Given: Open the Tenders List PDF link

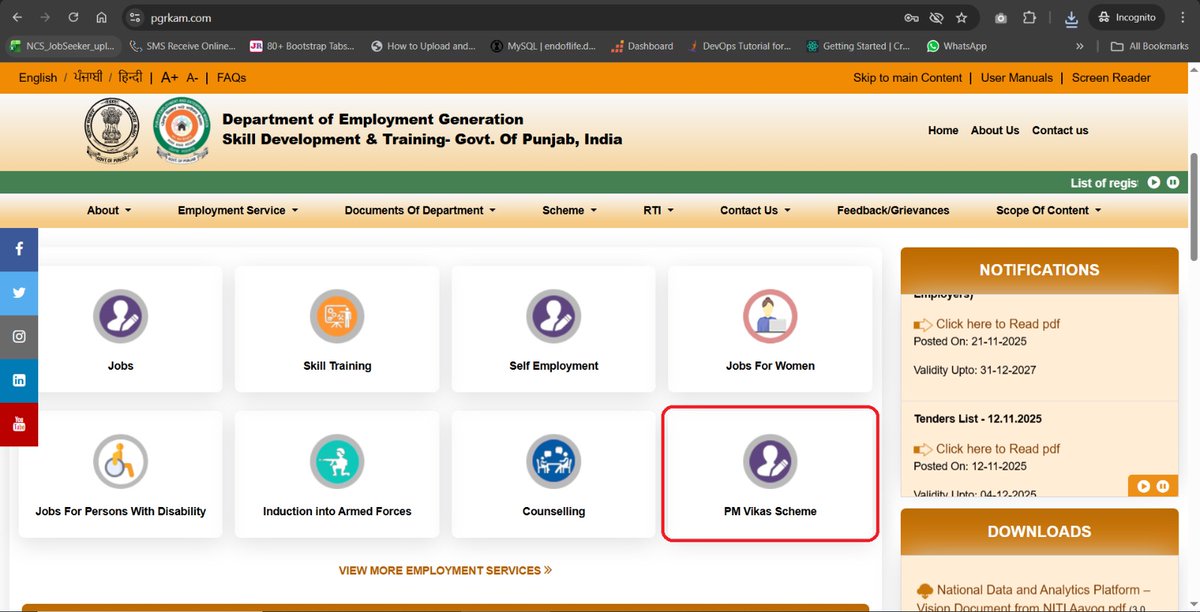Looking at the screenshot, I should click(x=996, y=448).
